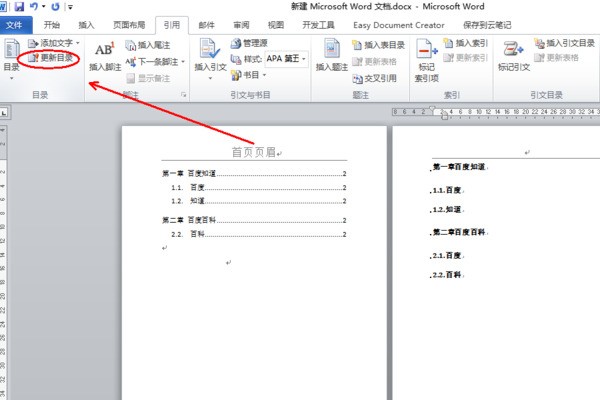The height and width of the screenshot is (400, 600).
Task: Open the 脚注 group dialog launcher
Action: pyautogui.click(x=184, y=95)
